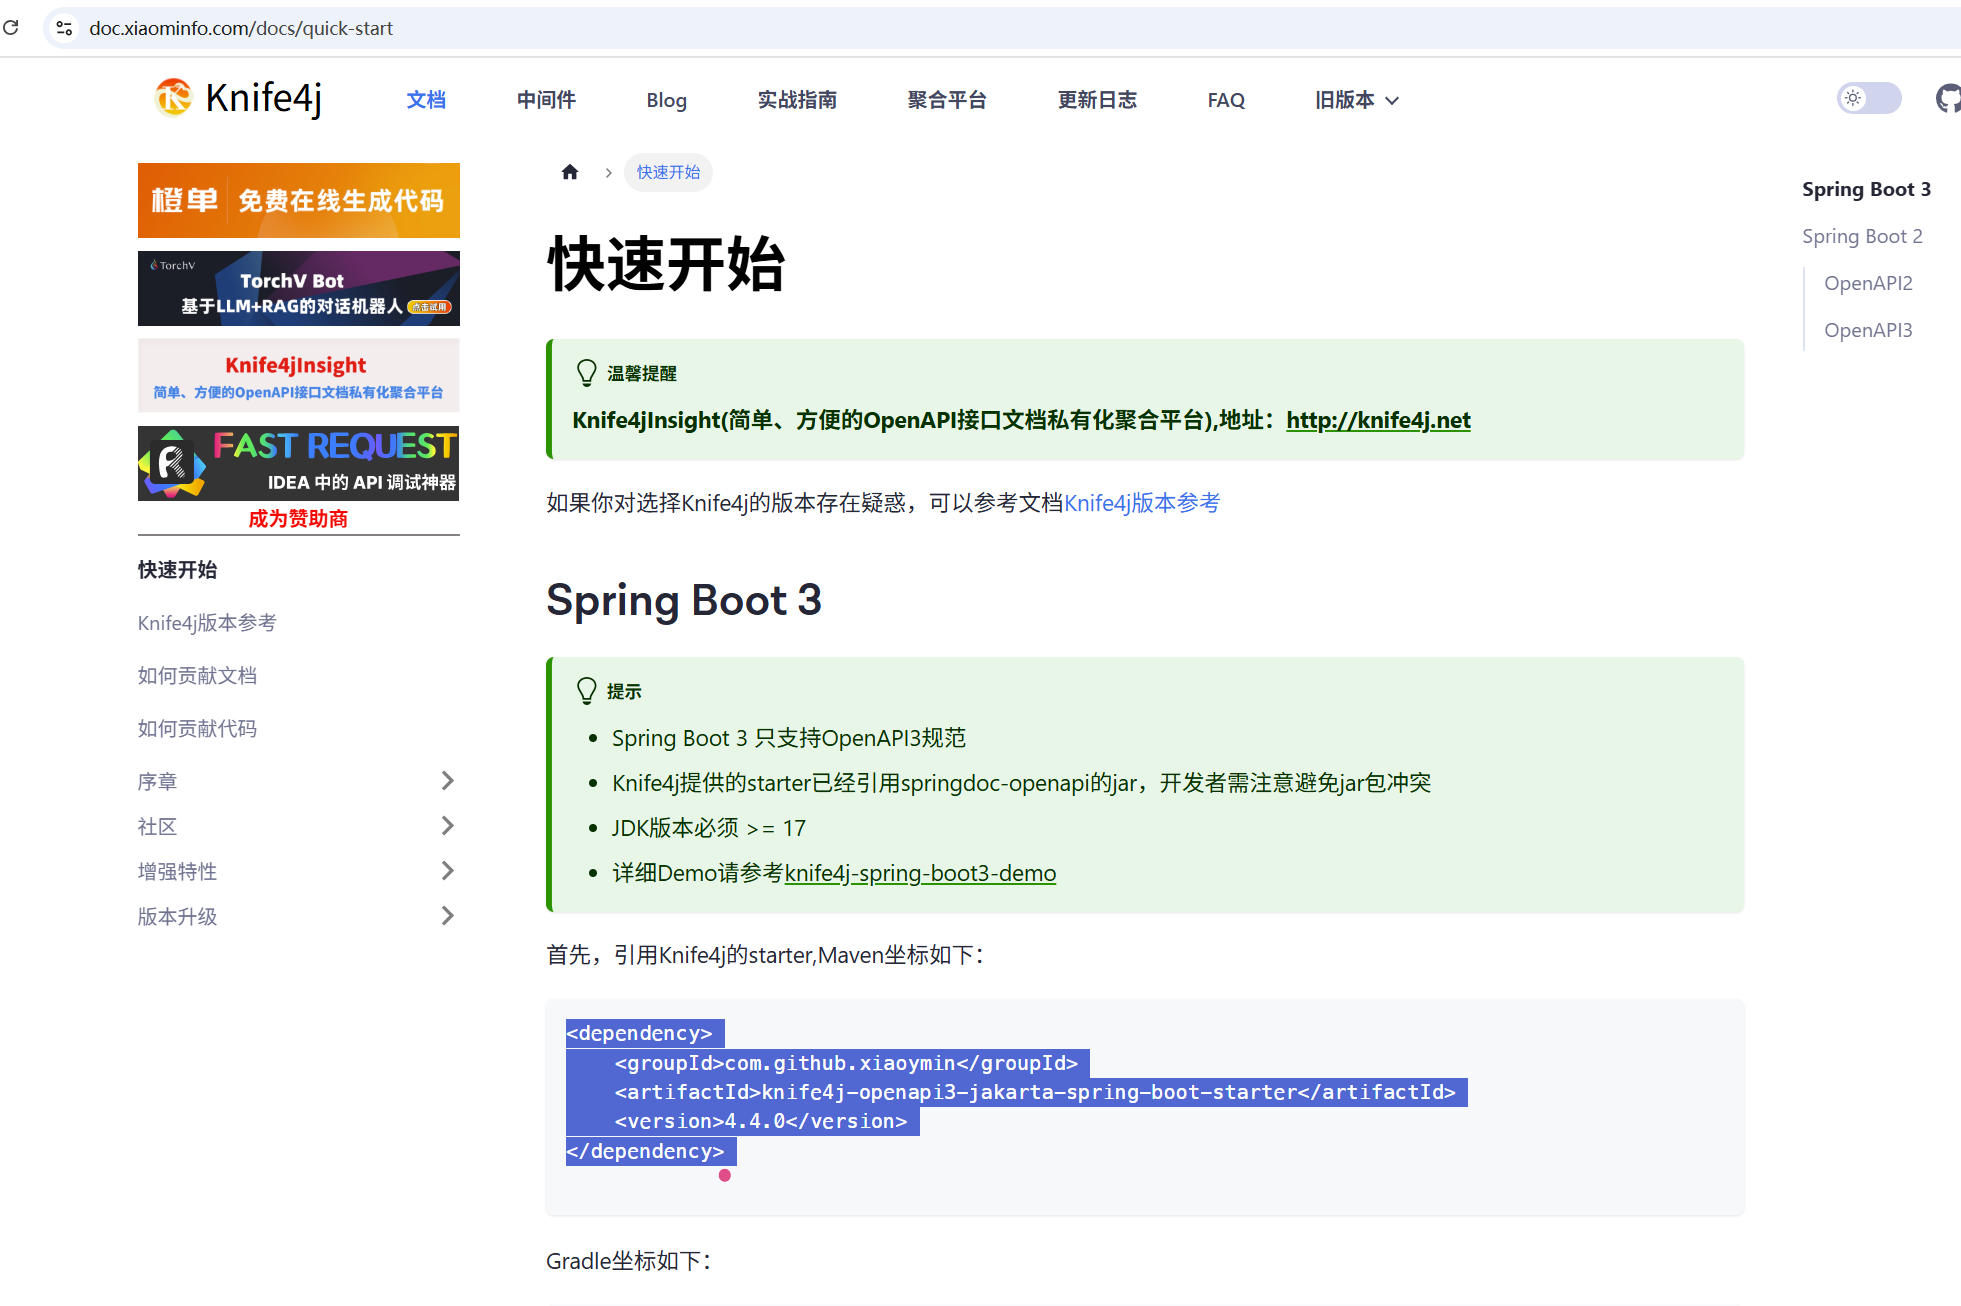The width and height of the screenshot is (1961, 1306).
Task: Click the Fast Request IDEA plugin banner
Action: [299, 464]
